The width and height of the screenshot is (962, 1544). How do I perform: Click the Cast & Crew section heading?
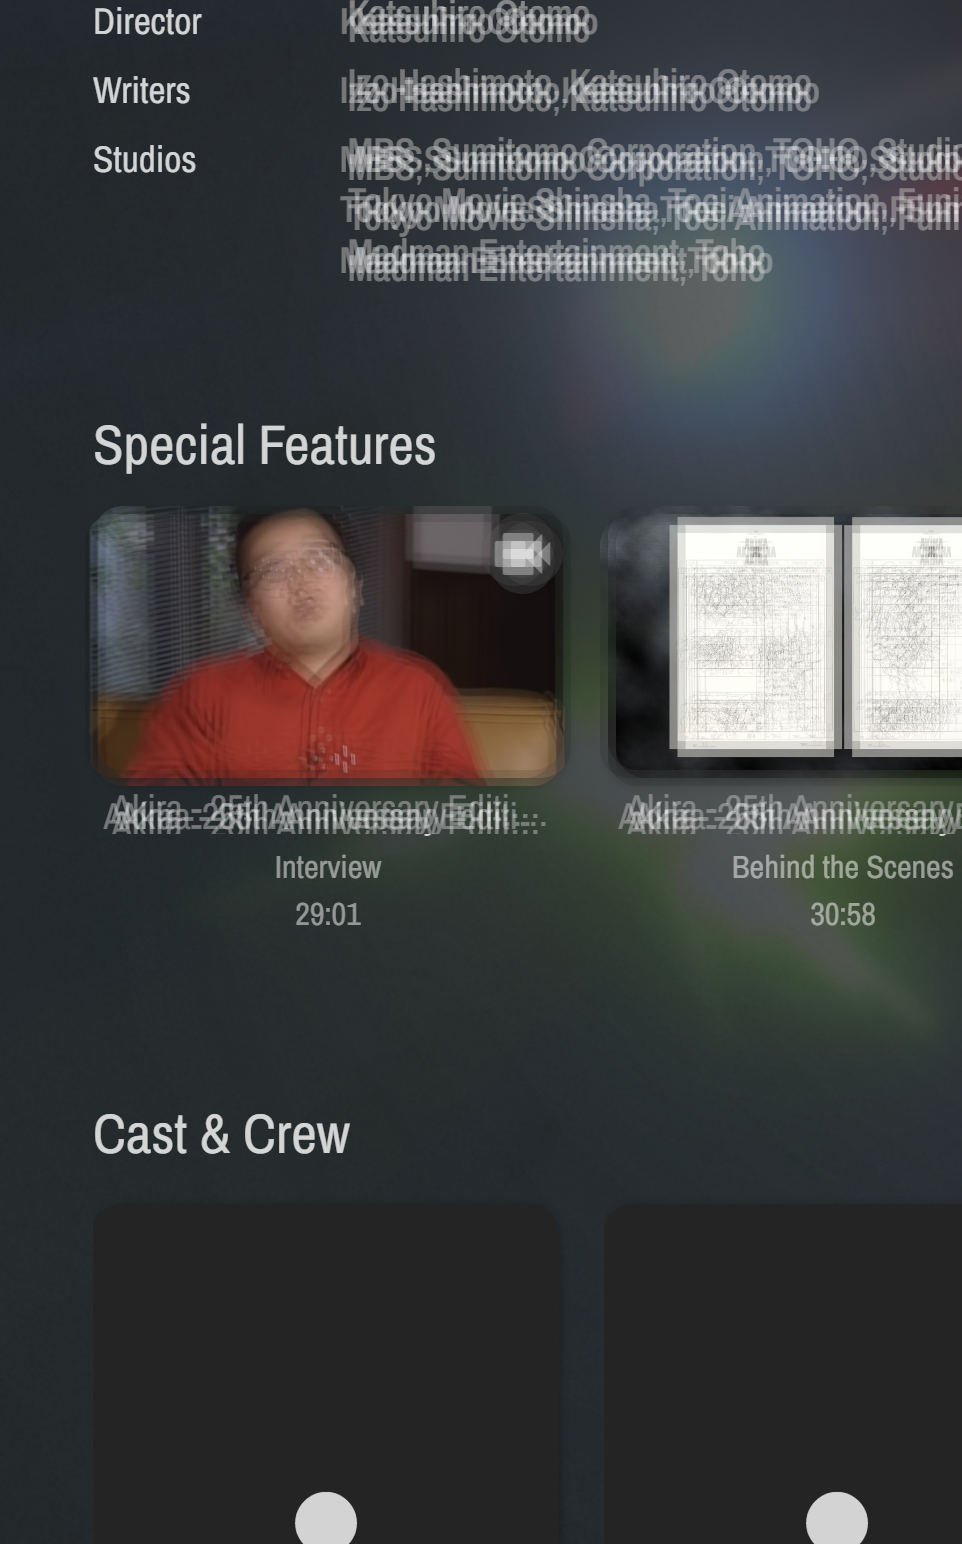coord(221,1134)
